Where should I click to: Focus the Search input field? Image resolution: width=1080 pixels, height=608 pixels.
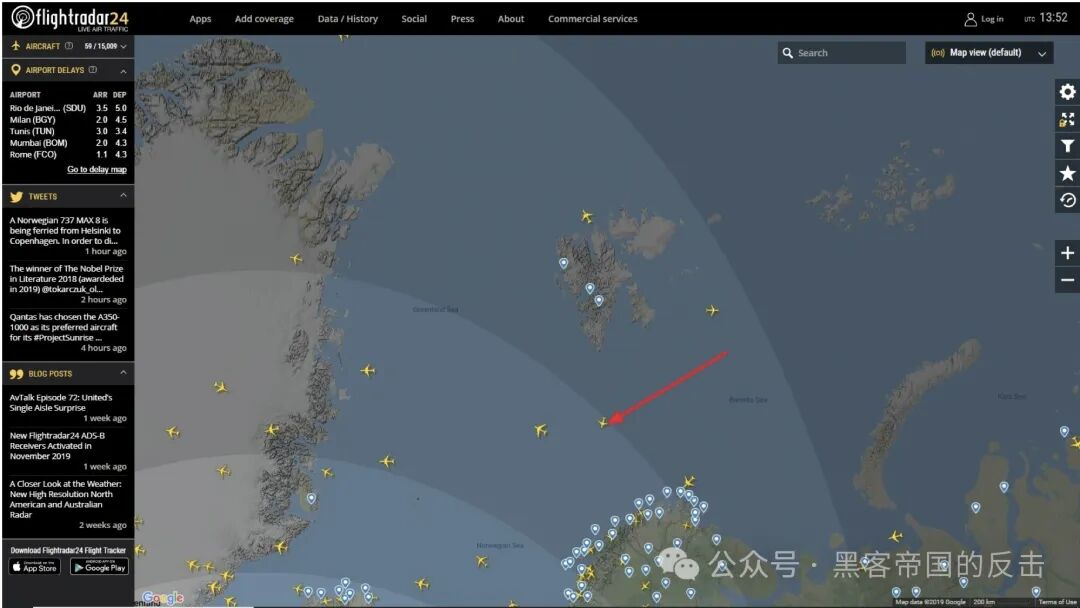click(842, 53)
